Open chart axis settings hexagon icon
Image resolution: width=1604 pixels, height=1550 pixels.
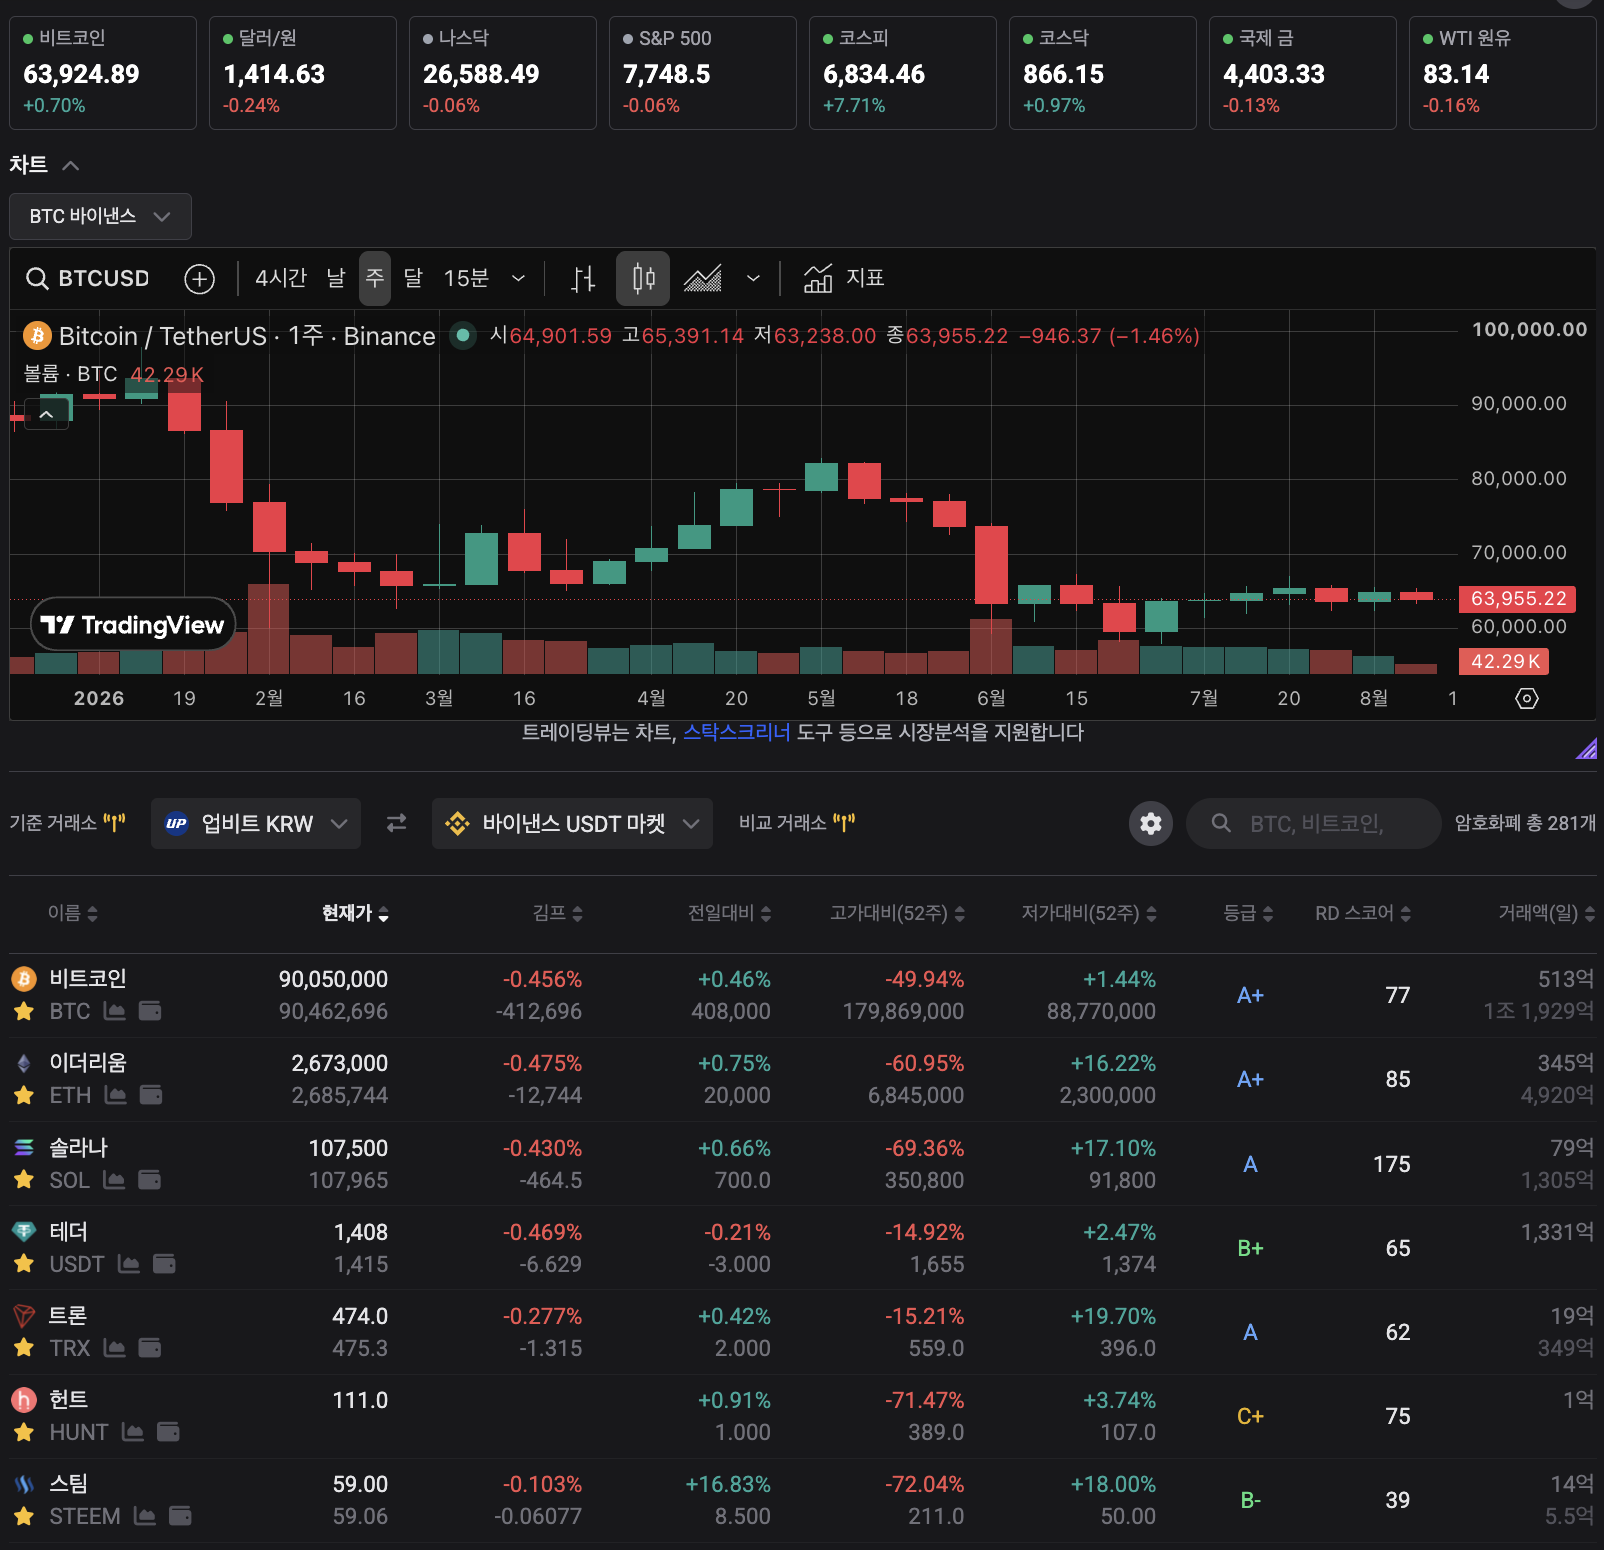tap(1527, 698)
